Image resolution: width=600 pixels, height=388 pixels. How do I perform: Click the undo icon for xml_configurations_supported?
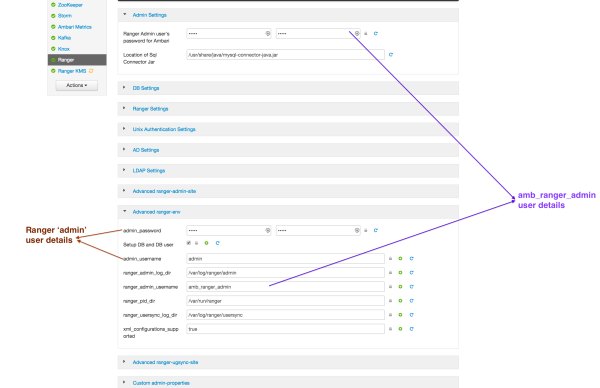click(x=412, y=329)
